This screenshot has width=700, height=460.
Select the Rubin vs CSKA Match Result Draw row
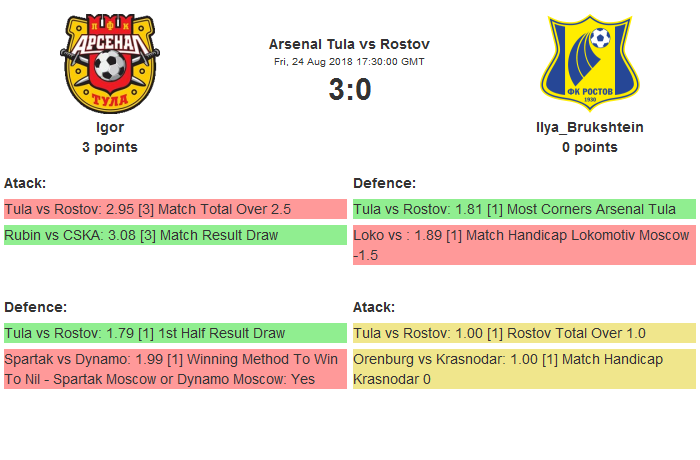[x=174, y=235]
